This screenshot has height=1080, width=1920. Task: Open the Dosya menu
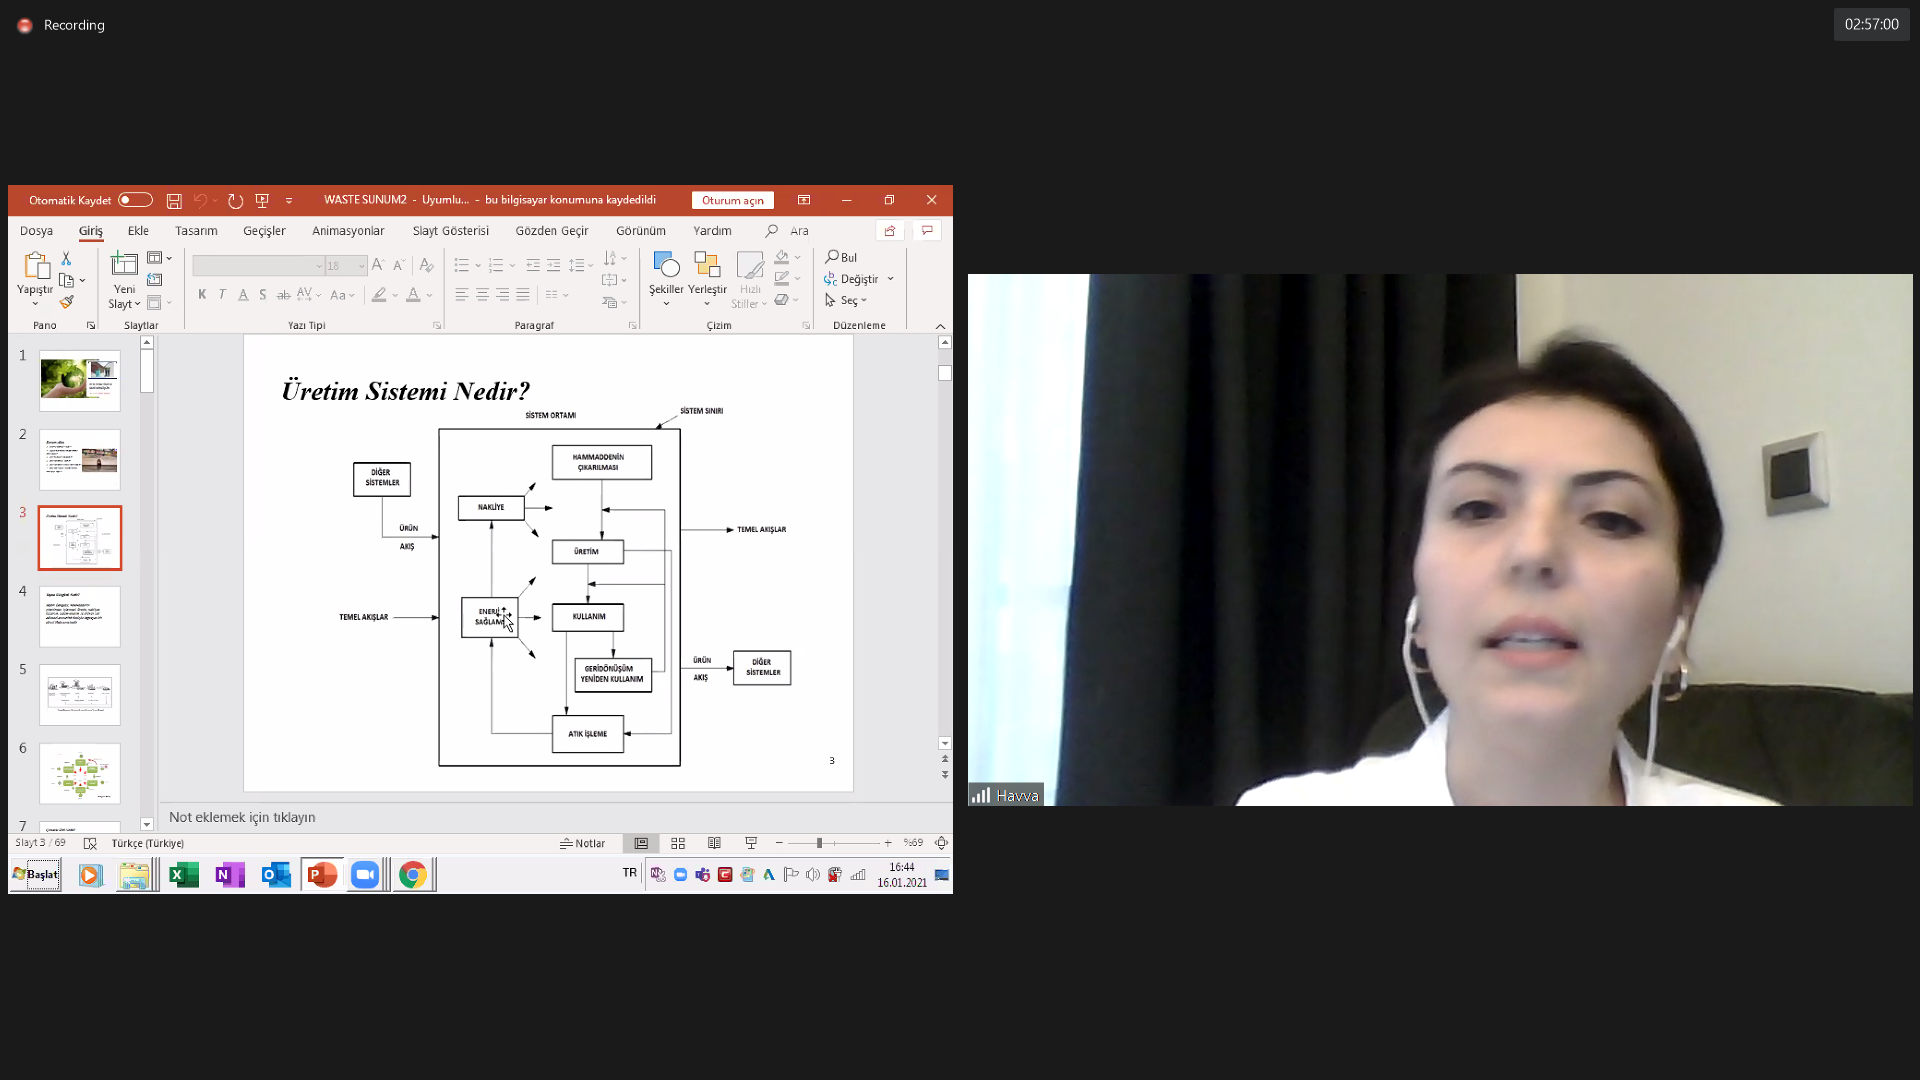coord(36,231)
